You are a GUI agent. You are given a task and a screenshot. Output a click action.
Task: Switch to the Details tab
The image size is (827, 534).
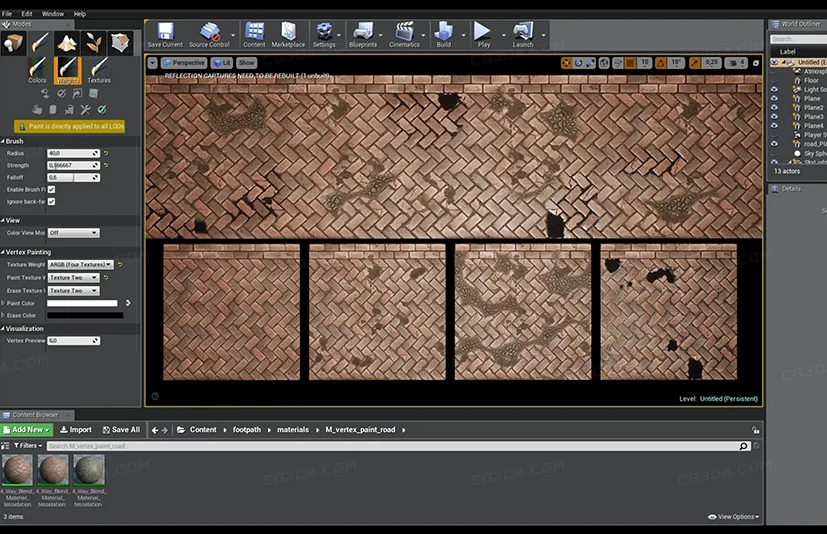pyautogui.click(x=791, y=189)
